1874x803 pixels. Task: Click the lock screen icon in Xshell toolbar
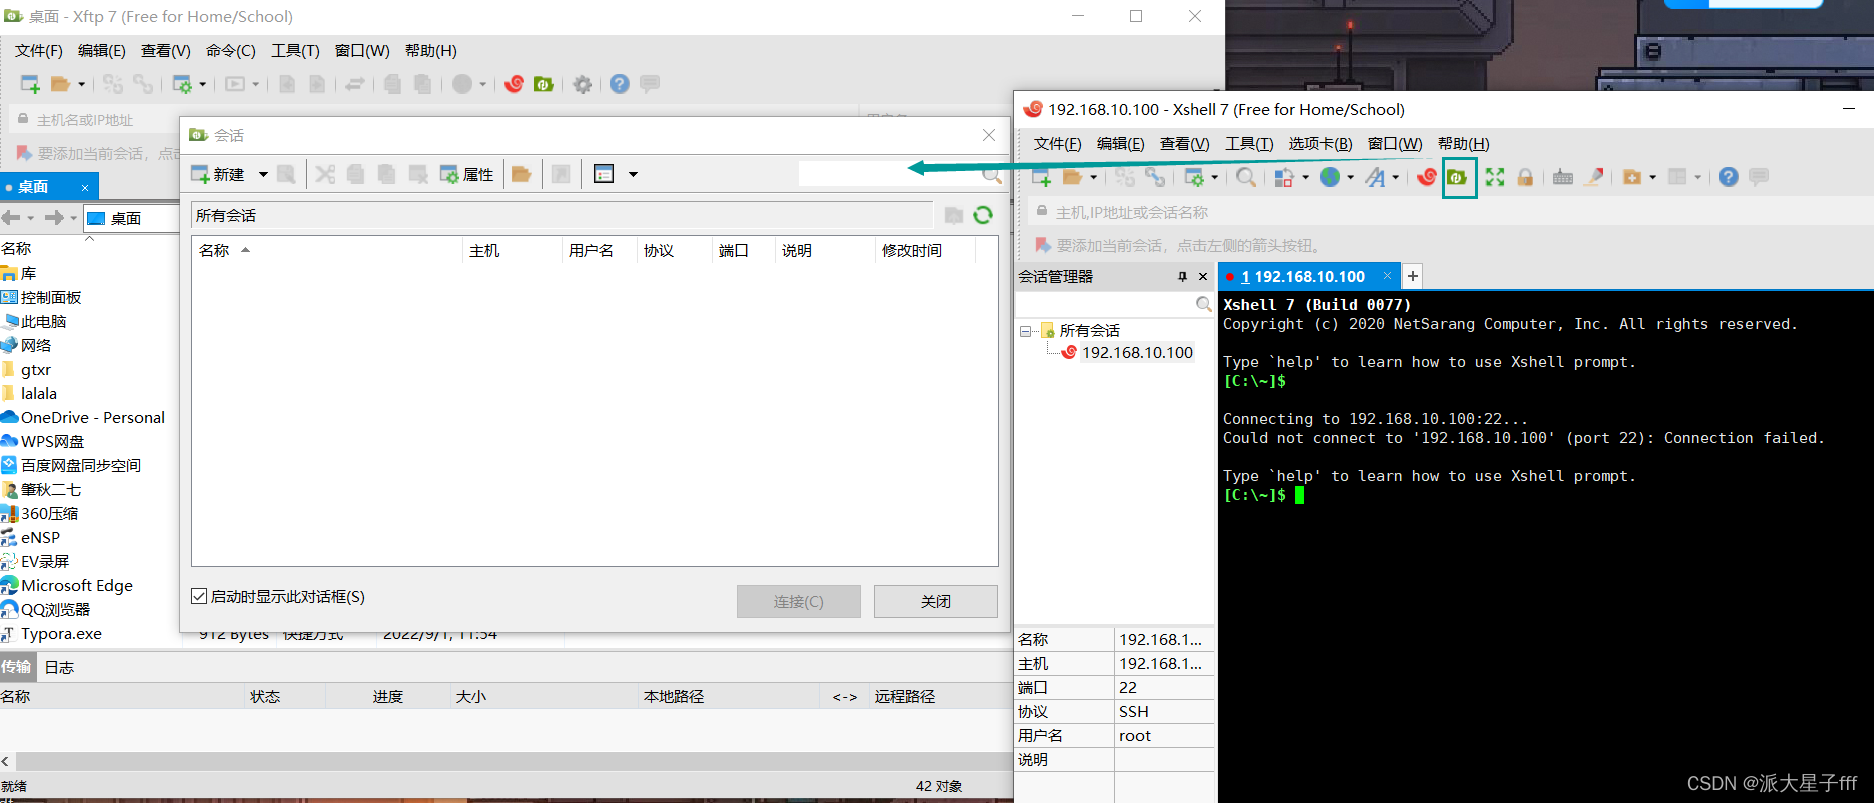1525,177
